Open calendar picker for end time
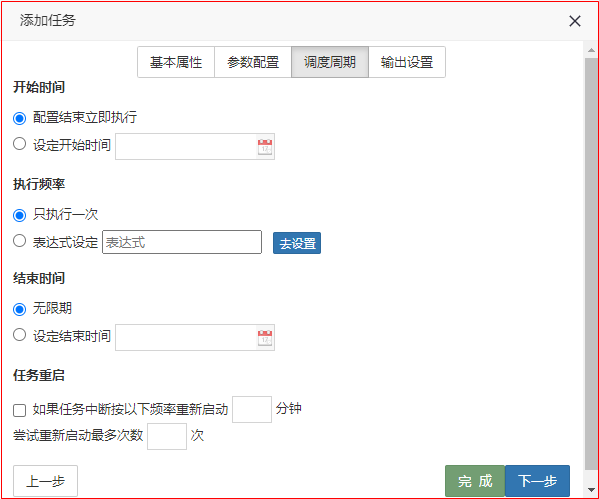This screenshot has height=499, width=599. 265,338
